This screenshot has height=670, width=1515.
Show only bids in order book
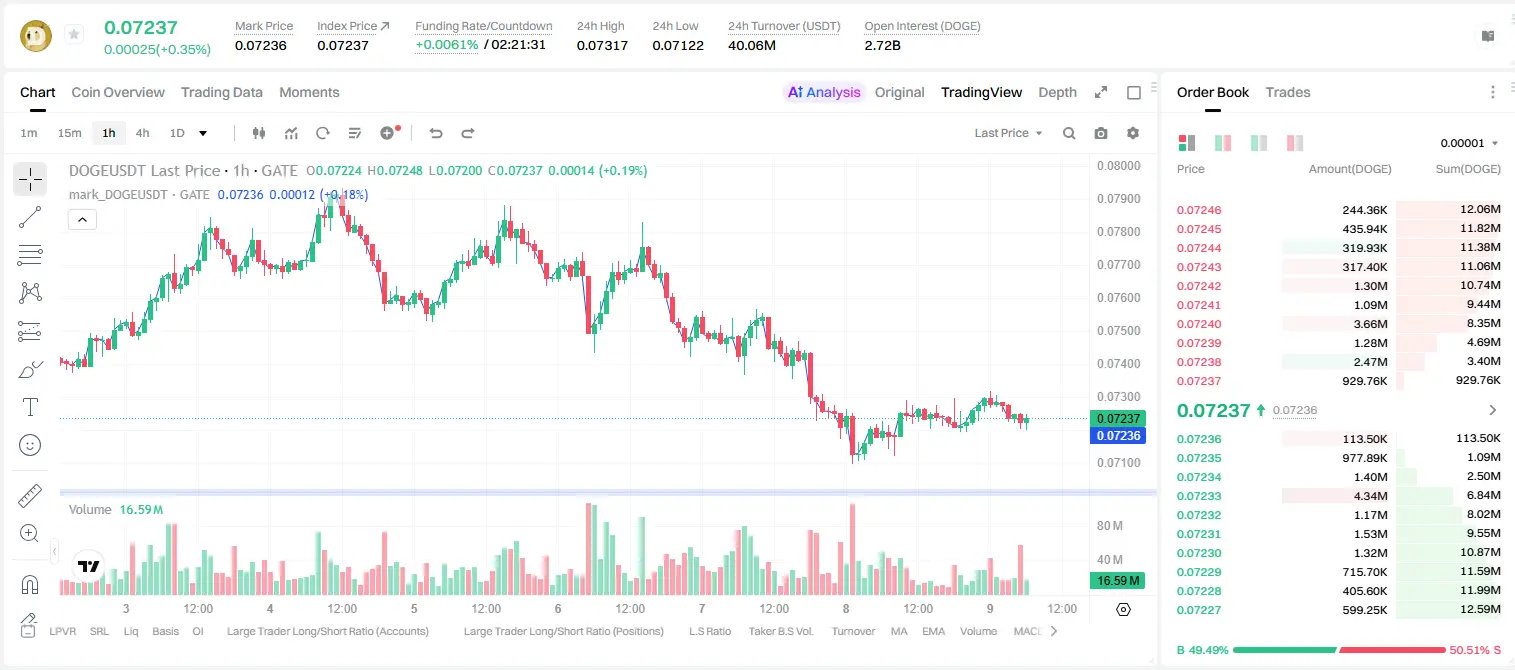click(1259, 143)
